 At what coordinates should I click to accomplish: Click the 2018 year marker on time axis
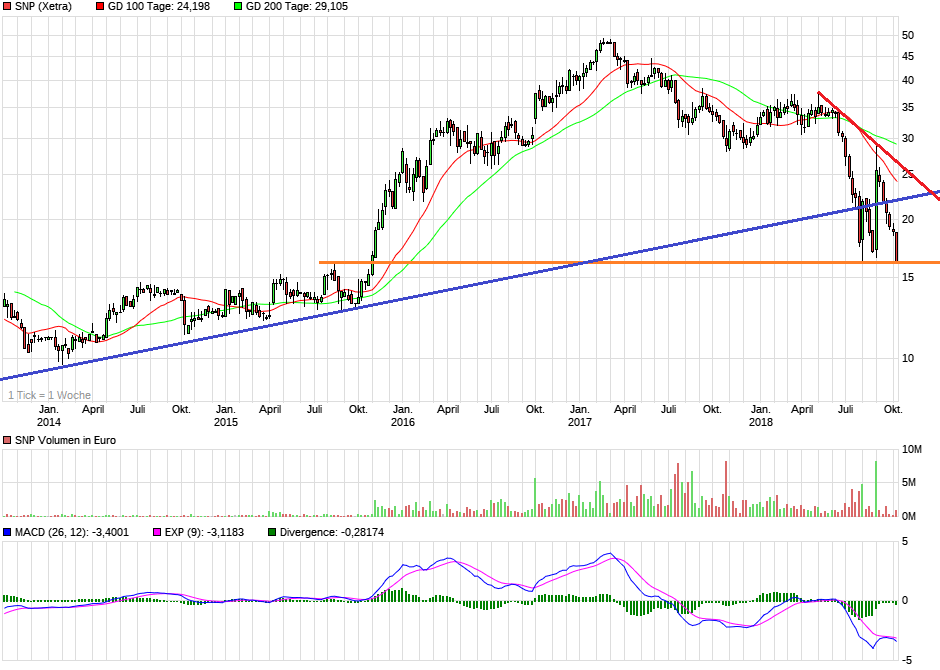(x=761, y=422)
